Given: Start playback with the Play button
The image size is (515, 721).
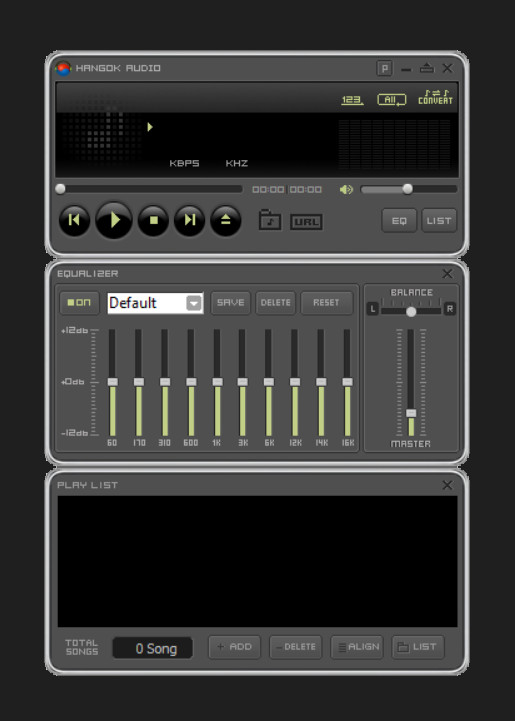Looking at the screenshot, I should coord(114,220).
